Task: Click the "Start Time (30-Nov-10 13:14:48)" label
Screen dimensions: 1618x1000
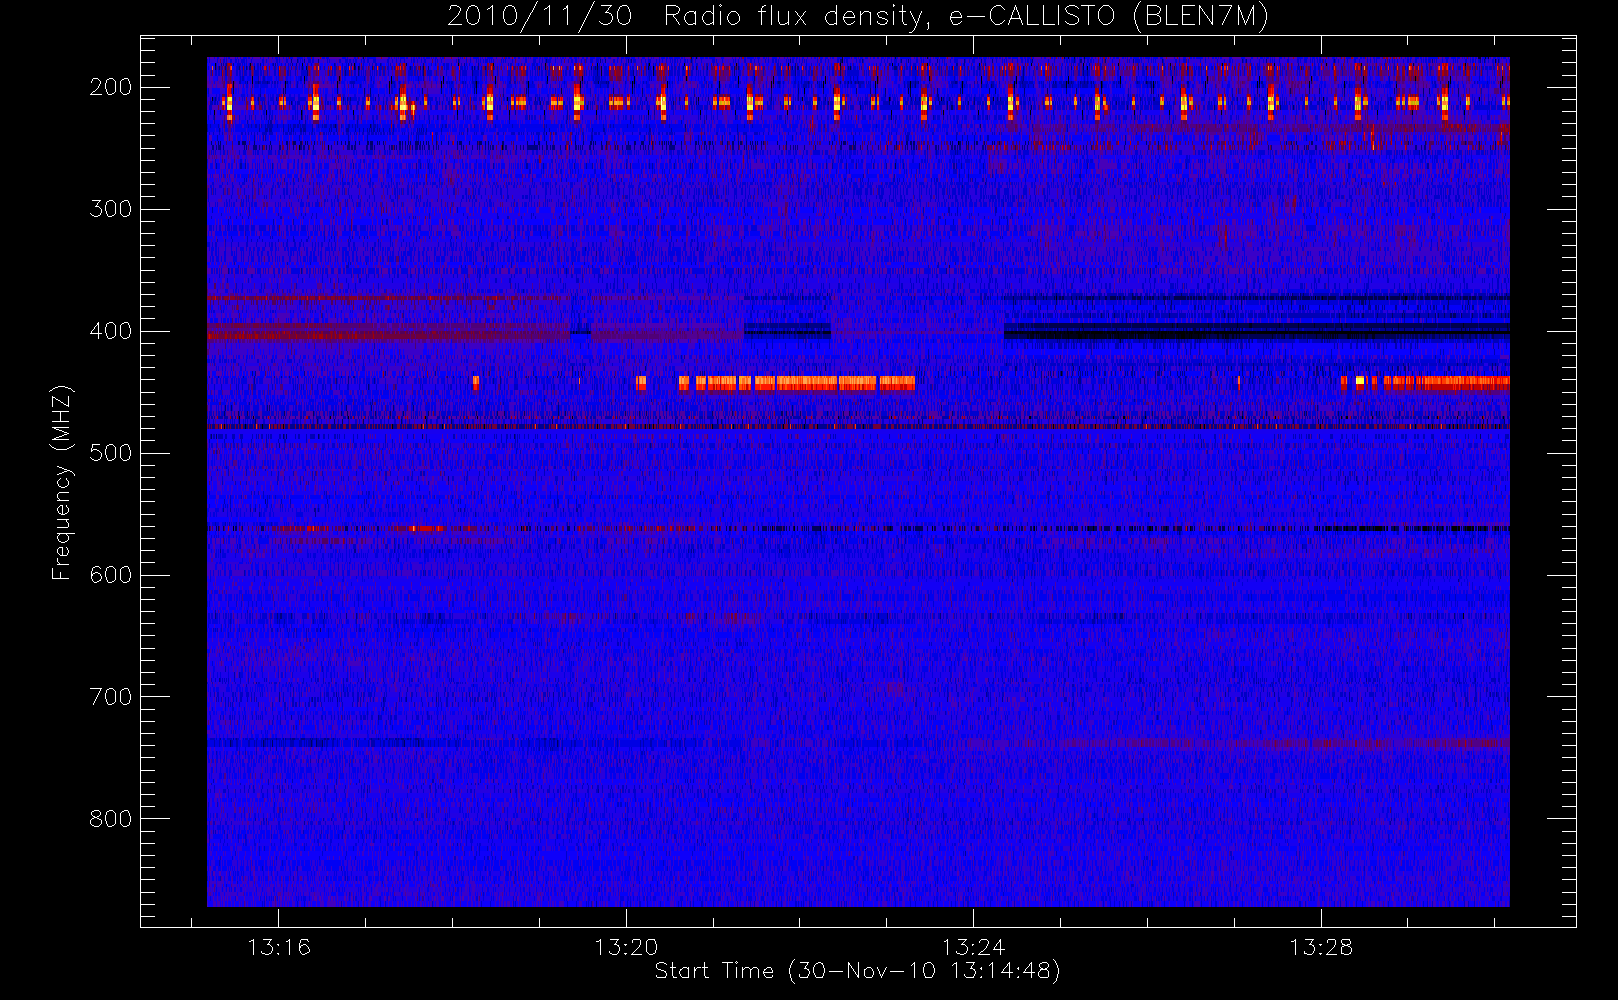Action: (857, 971)
